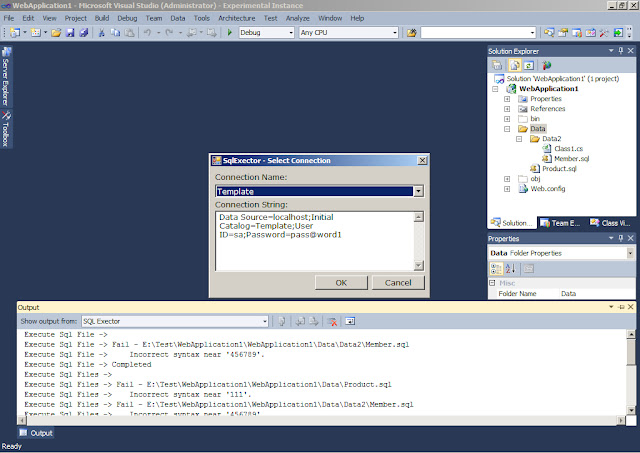Click Show All Files icon in Solution Explorer
The height and width of the screenshot is (453, 640).
coord(515,65)
